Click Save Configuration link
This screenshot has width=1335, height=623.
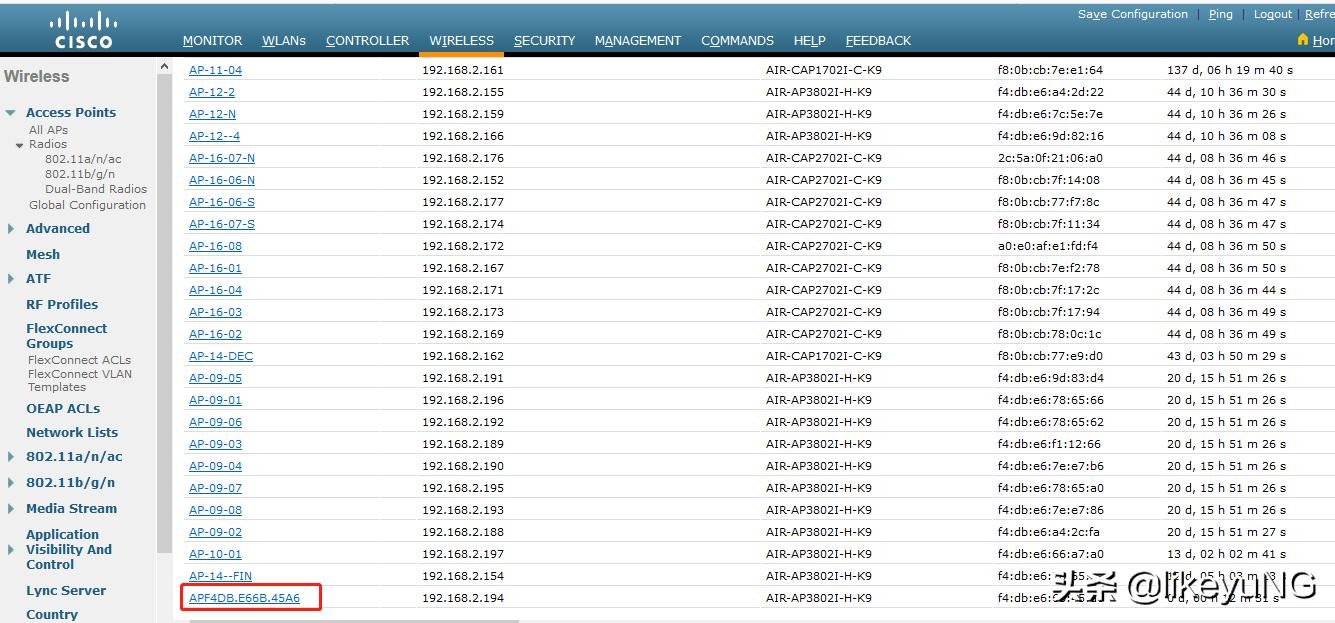click(x=1133, y=14)
